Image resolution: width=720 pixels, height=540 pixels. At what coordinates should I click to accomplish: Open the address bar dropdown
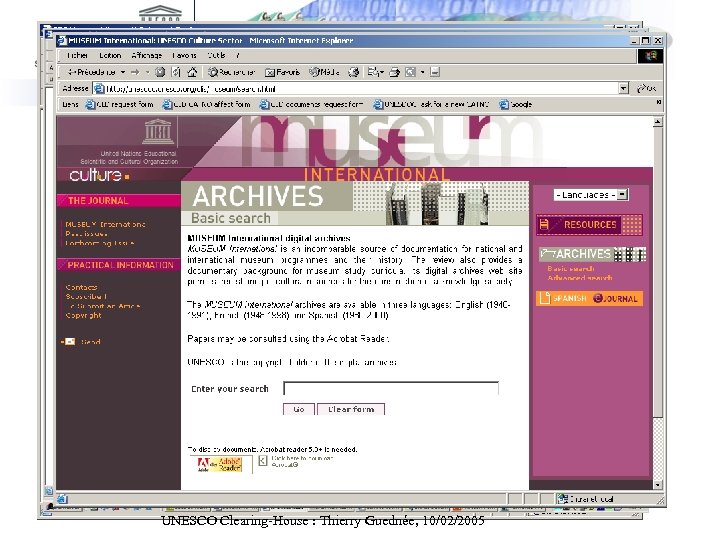coord(623,88)
